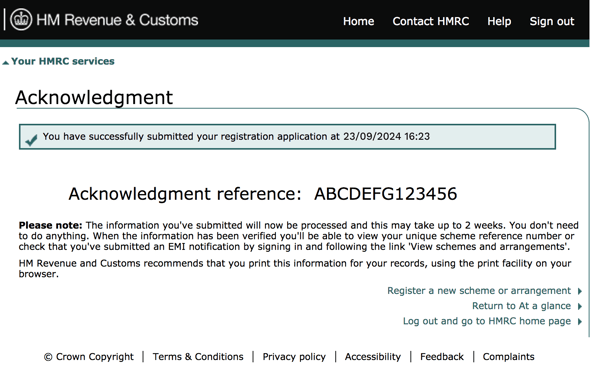Image resolution: width=591 pixels, height=368 pixels.
Task: Log out and go to HMRC home page
Action: [487, 321]
